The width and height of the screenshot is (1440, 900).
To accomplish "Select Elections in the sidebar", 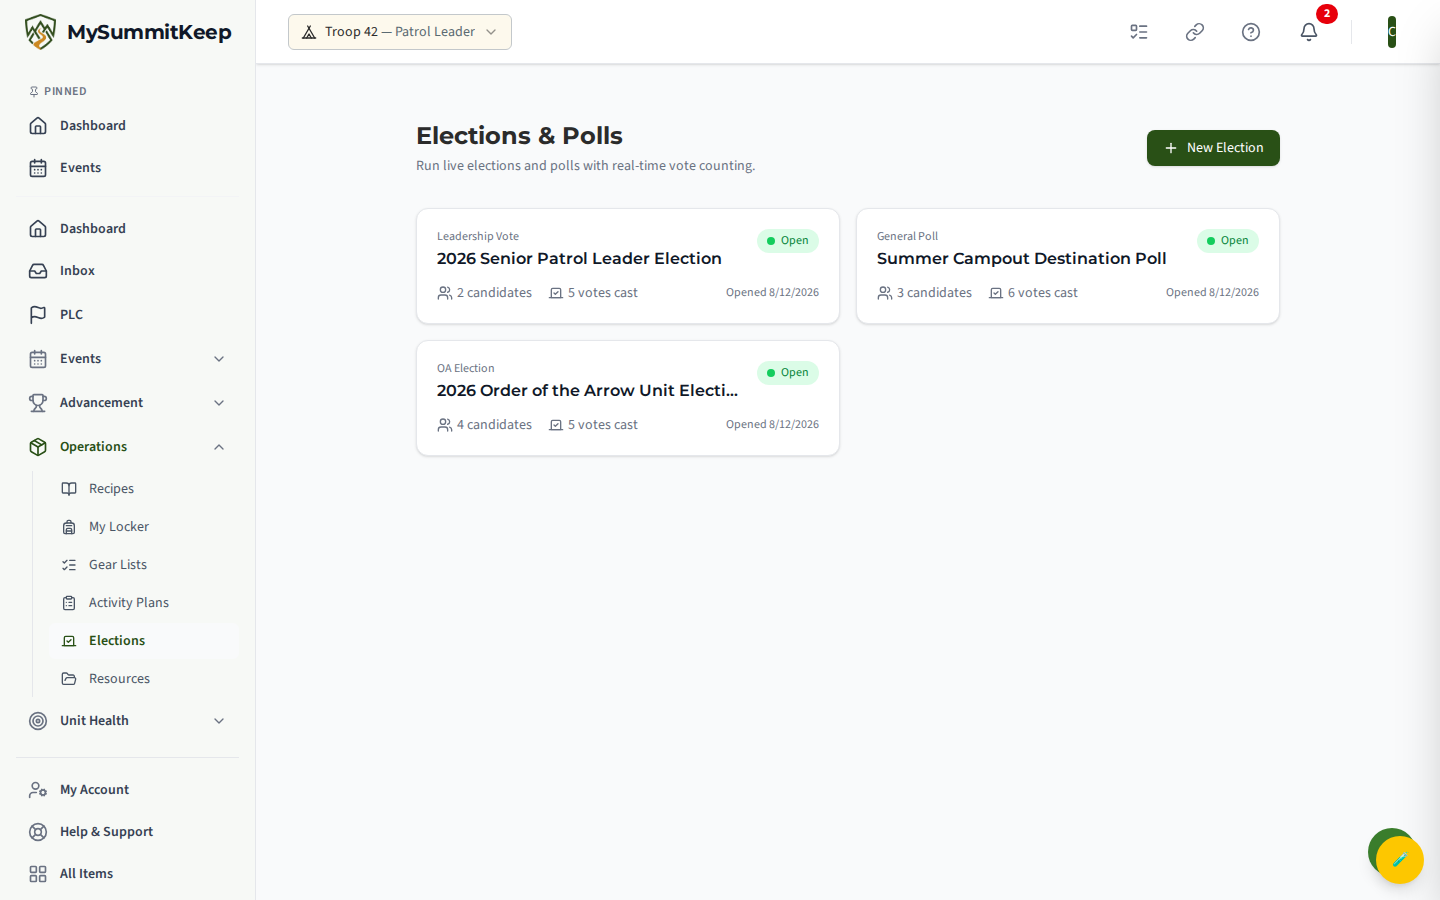I will point(144,641).
